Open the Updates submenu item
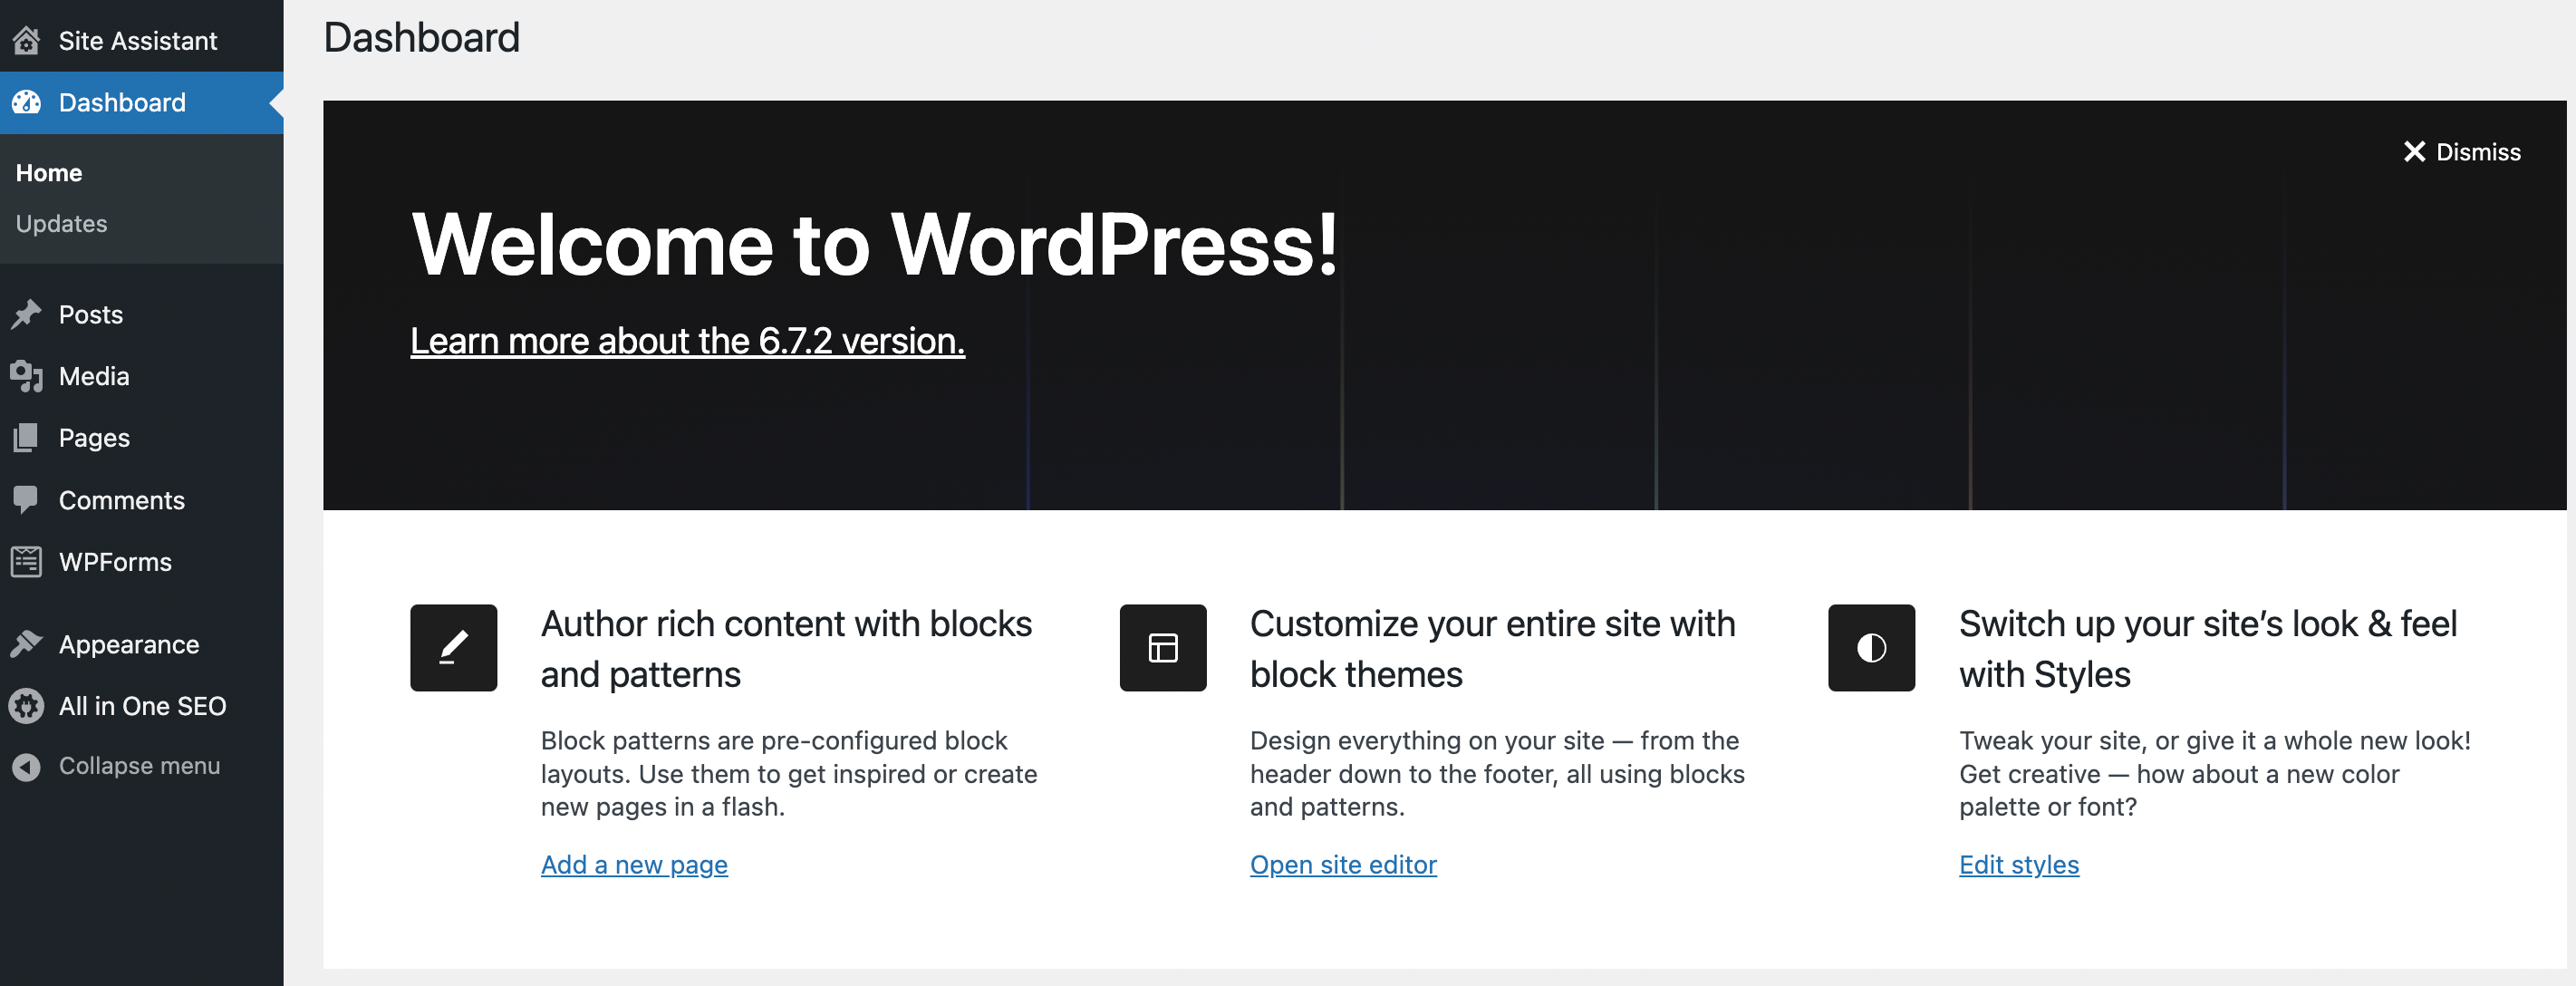The width and height of the screenshot is (2576, 986). pyautogui.click(x=61, y=223)
